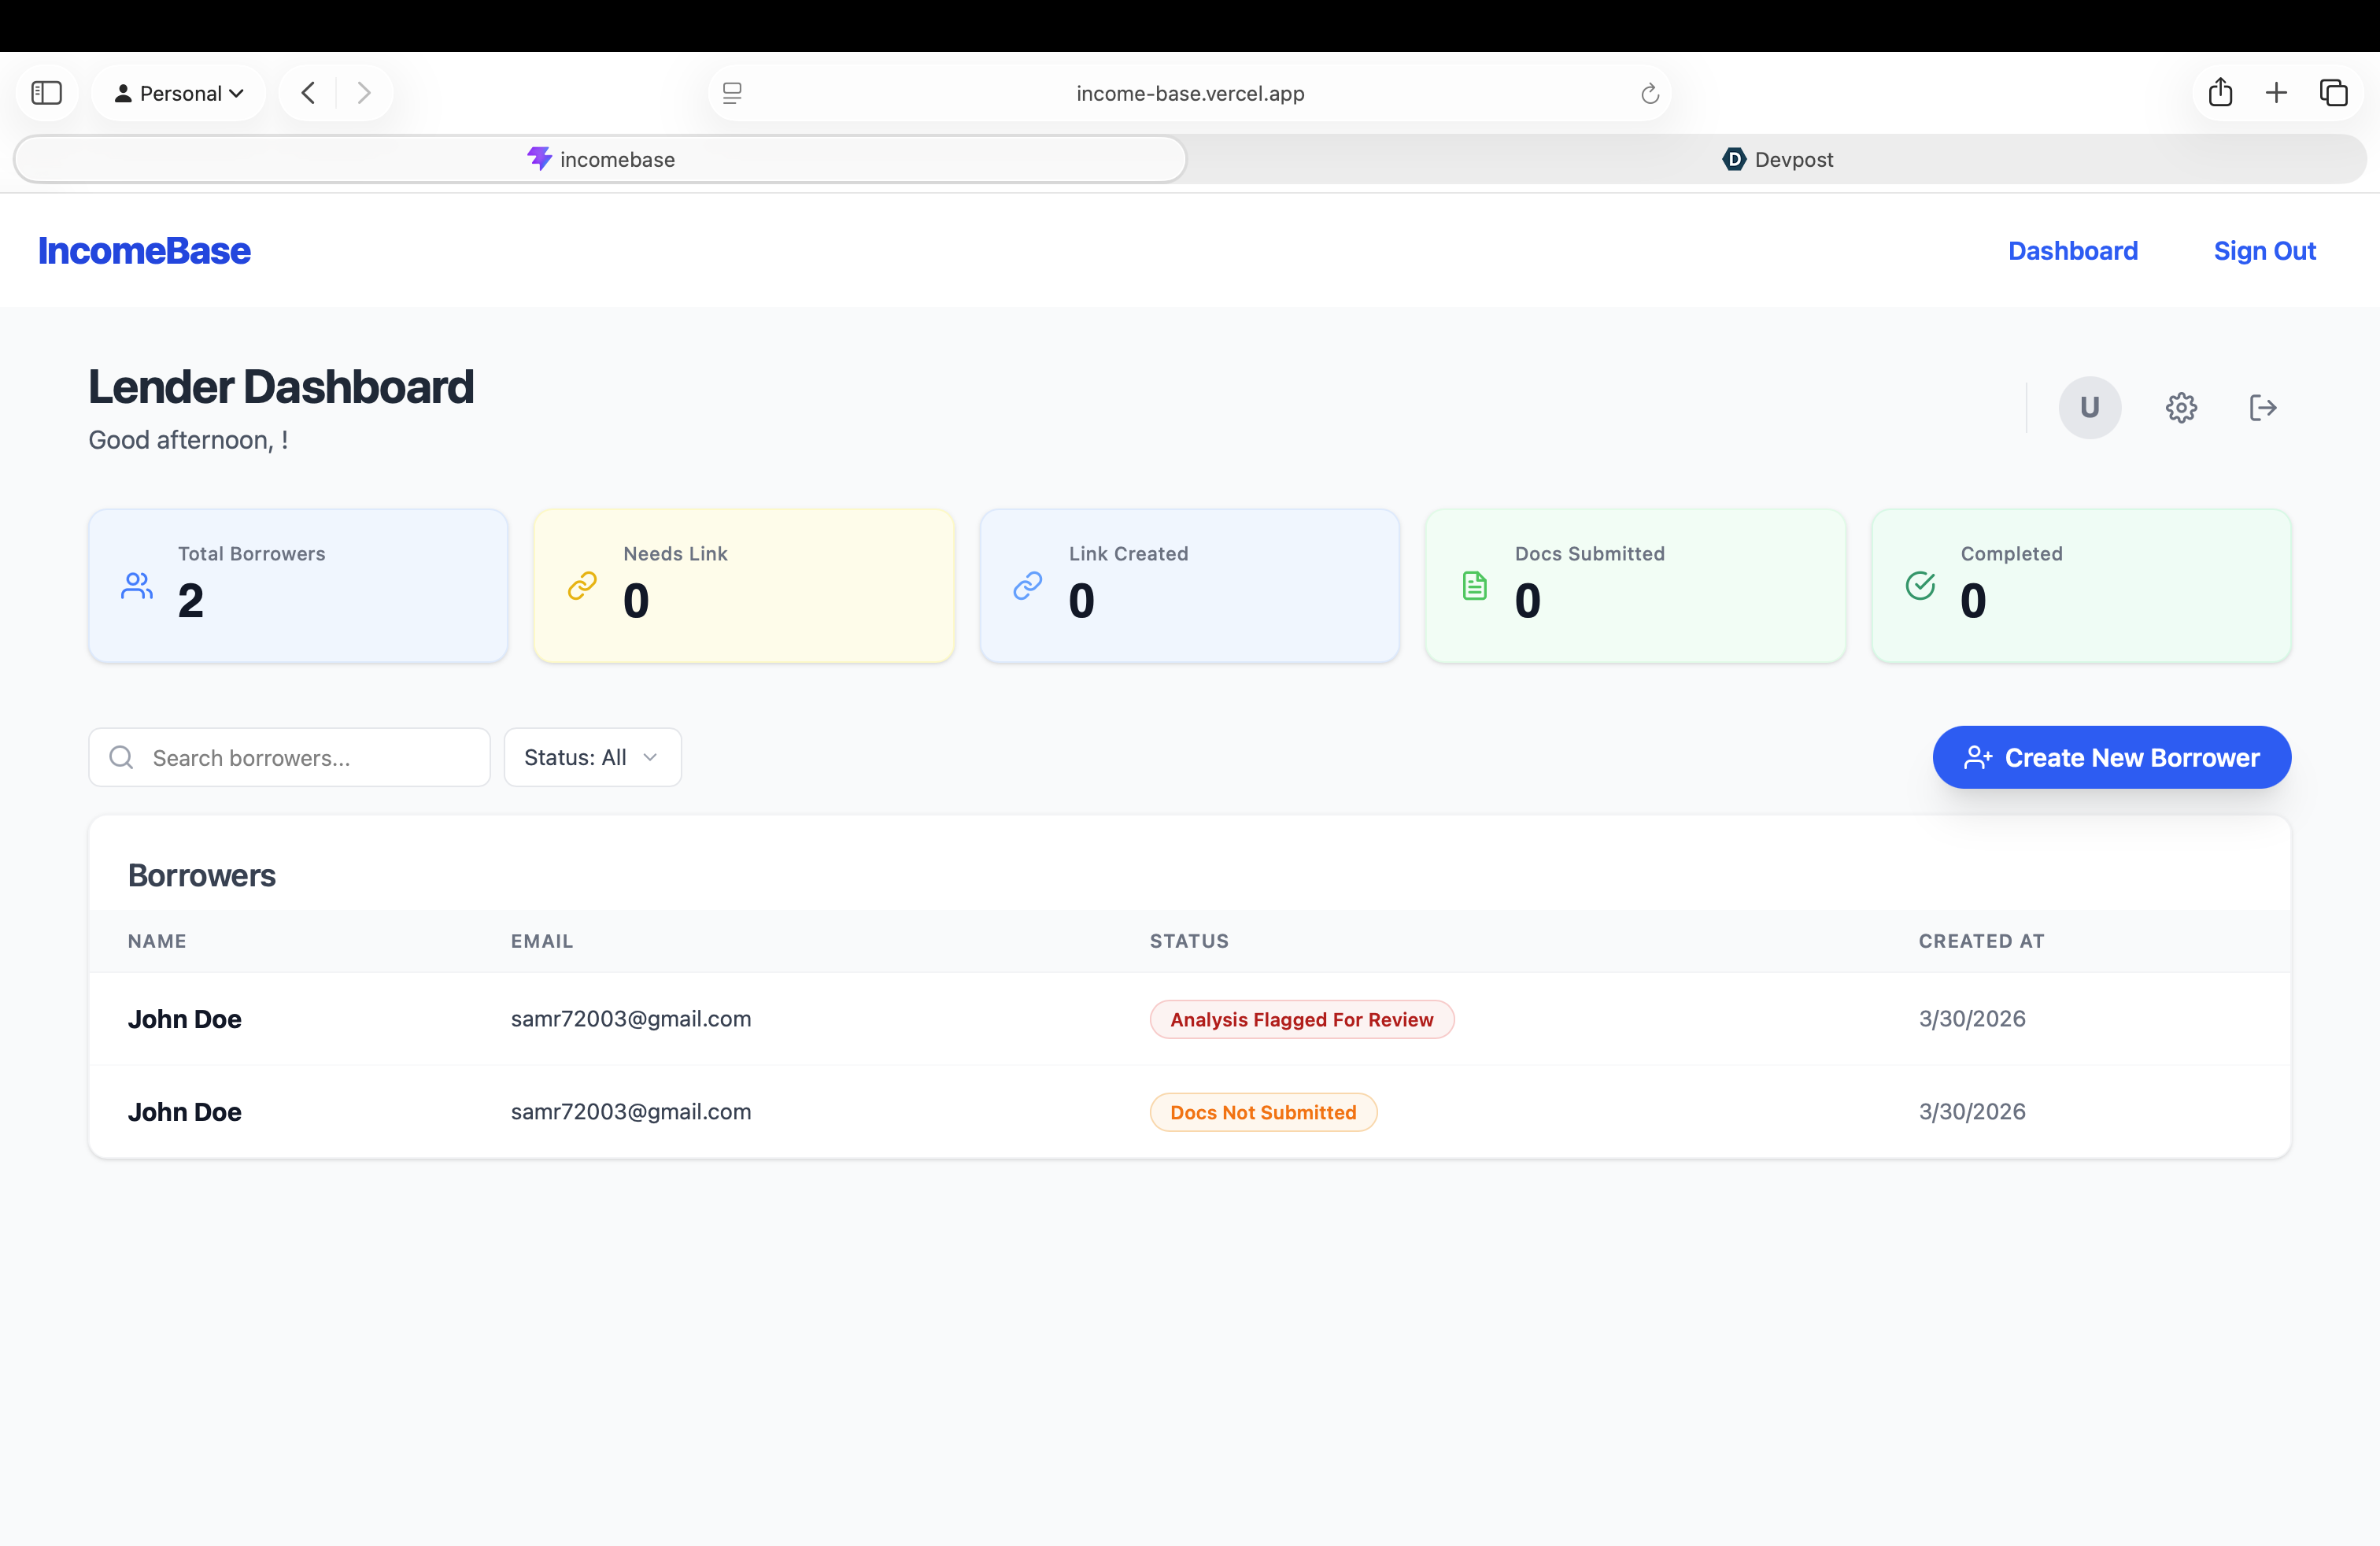
Task: Open the Status: All dropdown
Action: (592, 757)
